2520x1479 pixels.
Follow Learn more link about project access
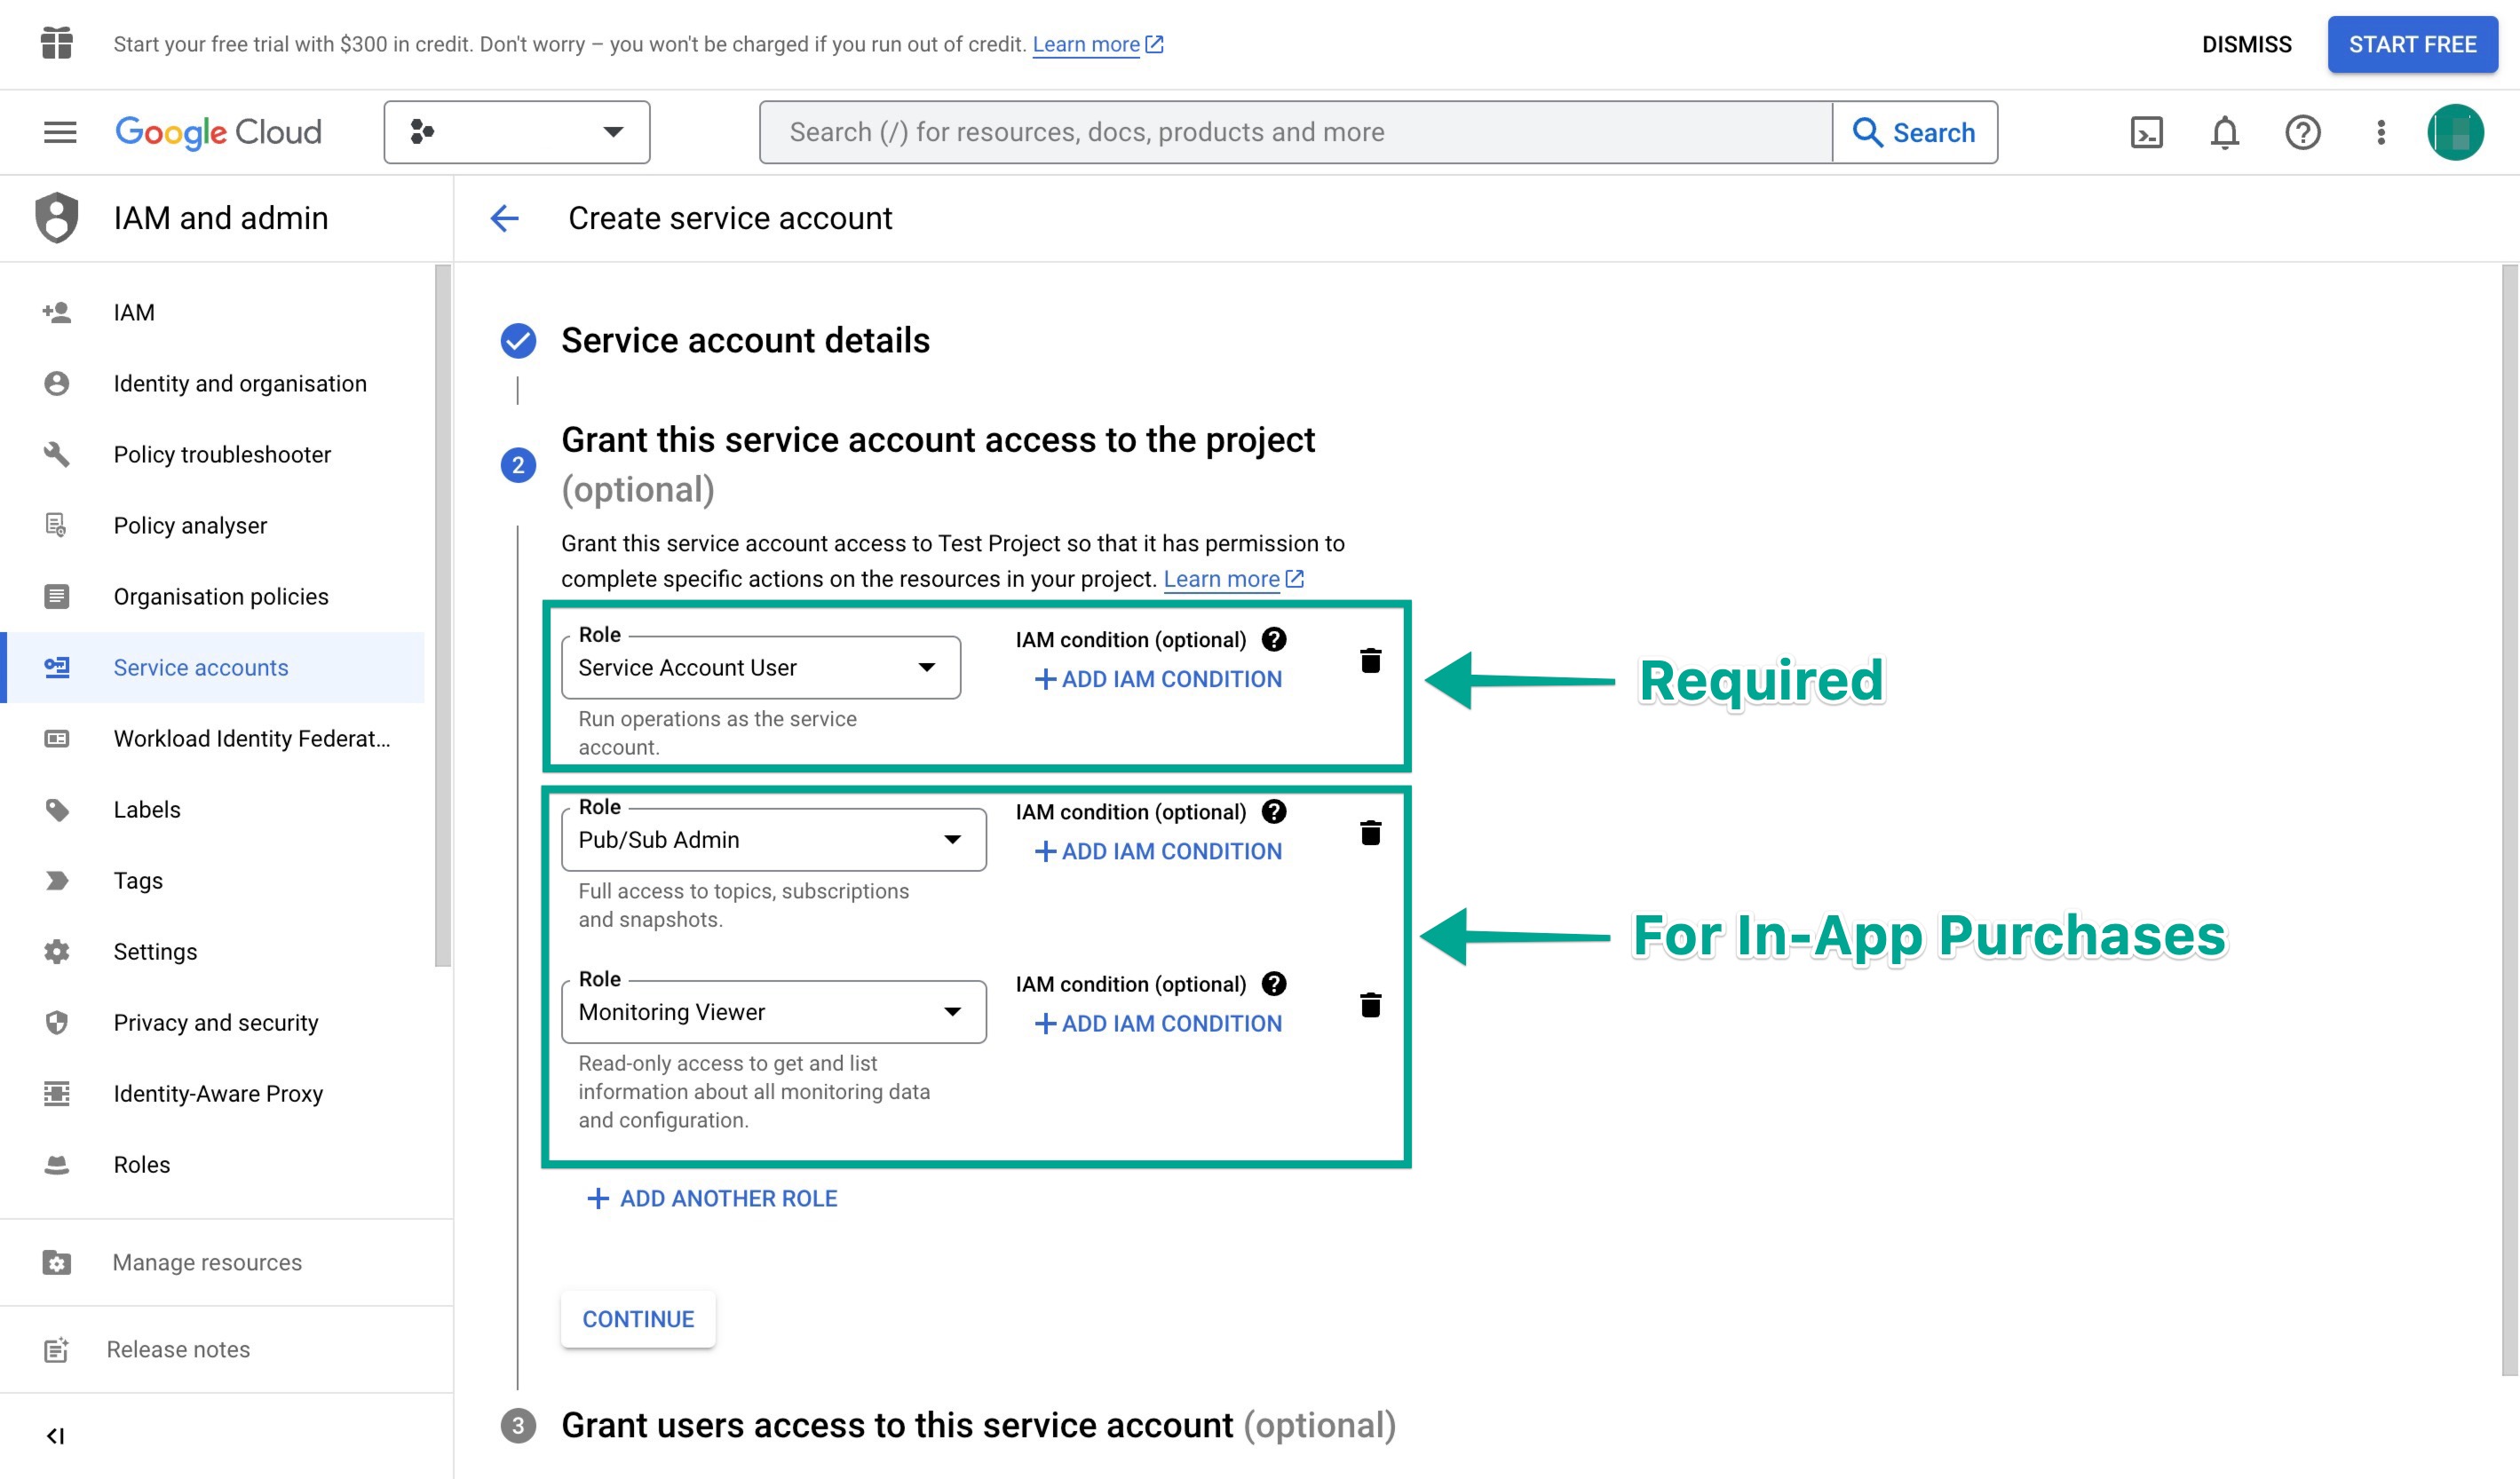coord(1233,578)
